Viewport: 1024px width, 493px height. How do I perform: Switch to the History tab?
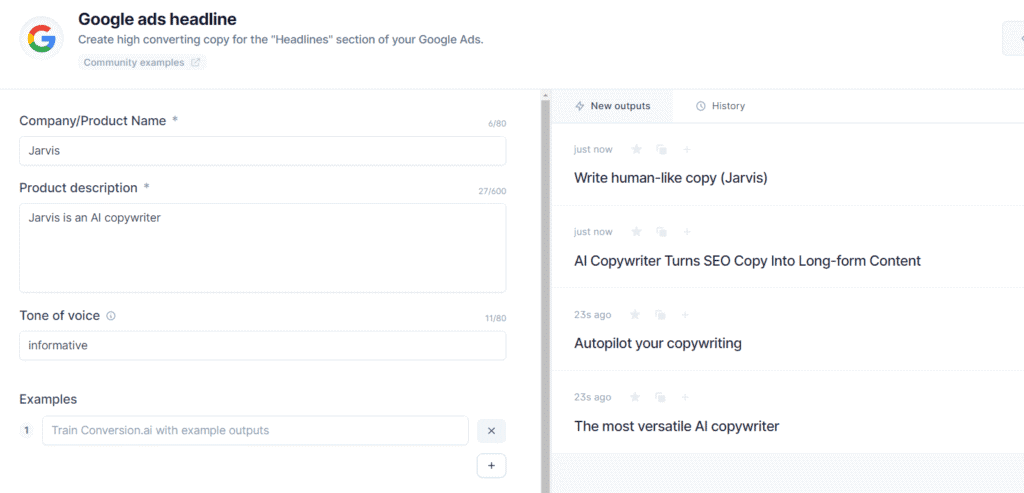720,106
